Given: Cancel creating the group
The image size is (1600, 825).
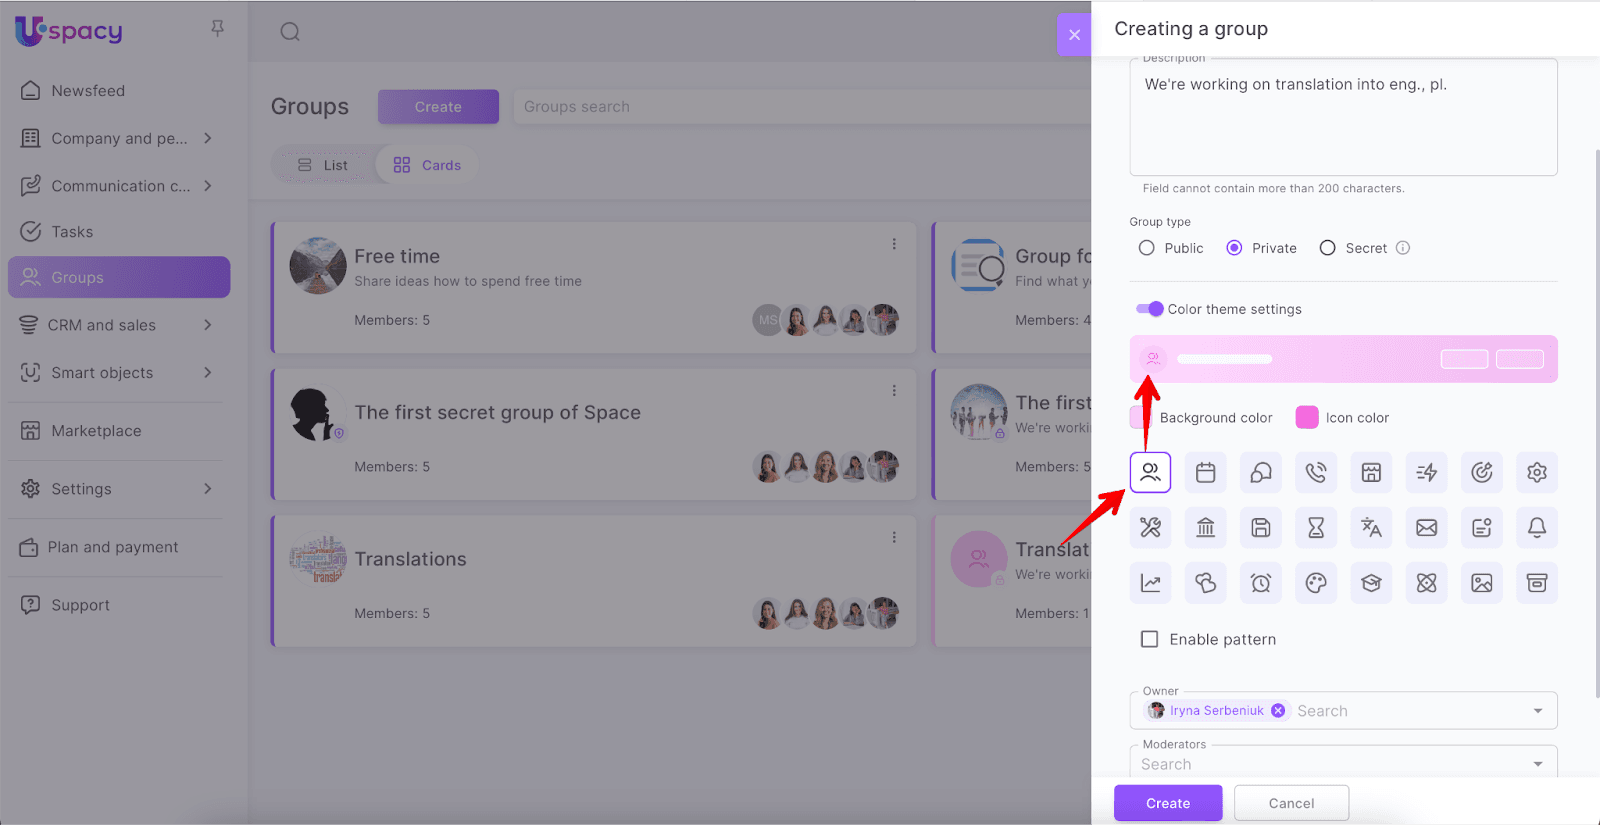Looking at the screenshot, I should [1291, 803].
